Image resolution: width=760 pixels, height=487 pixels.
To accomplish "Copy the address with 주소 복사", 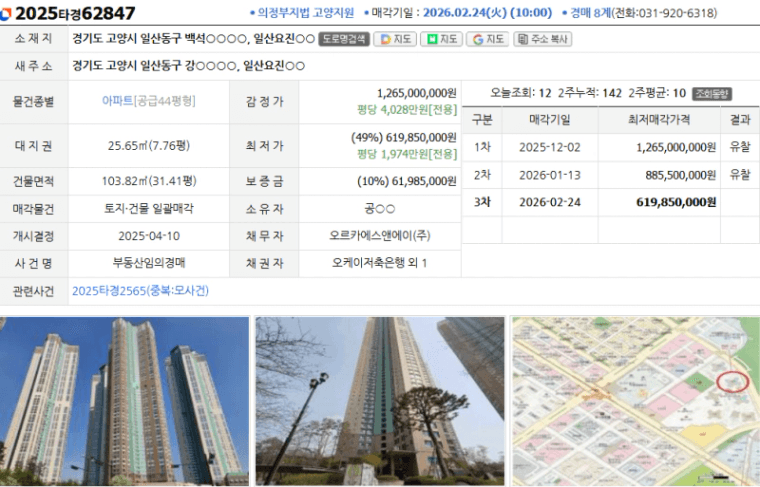I will [x=542, y=39].
